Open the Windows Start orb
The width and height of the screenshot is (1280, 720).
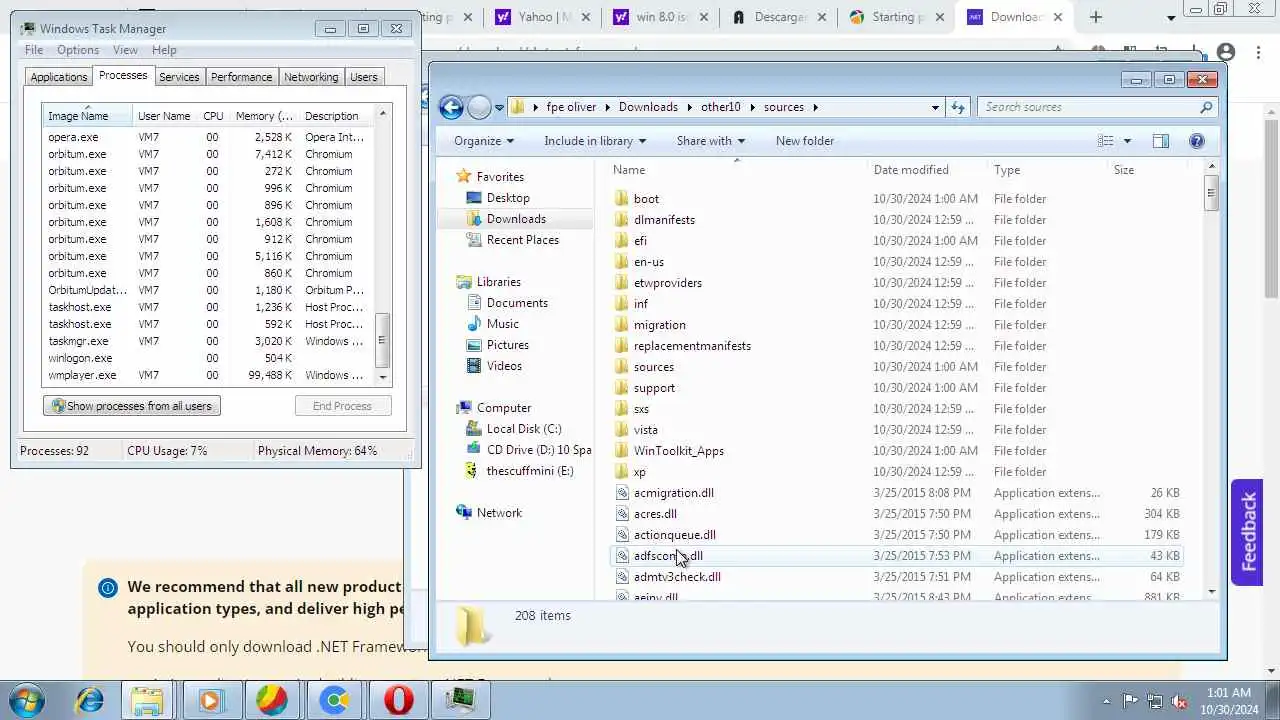point(27,700)
